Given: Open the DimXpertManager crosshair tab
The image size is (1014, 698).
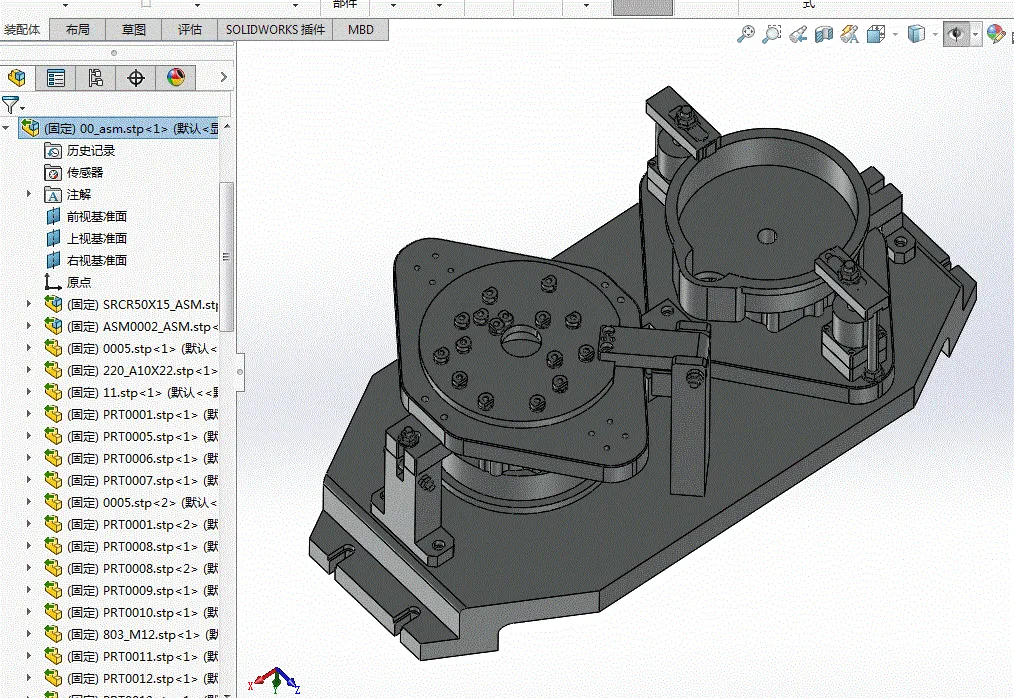Looking at the screenshot, I should [x=136, y=78].
